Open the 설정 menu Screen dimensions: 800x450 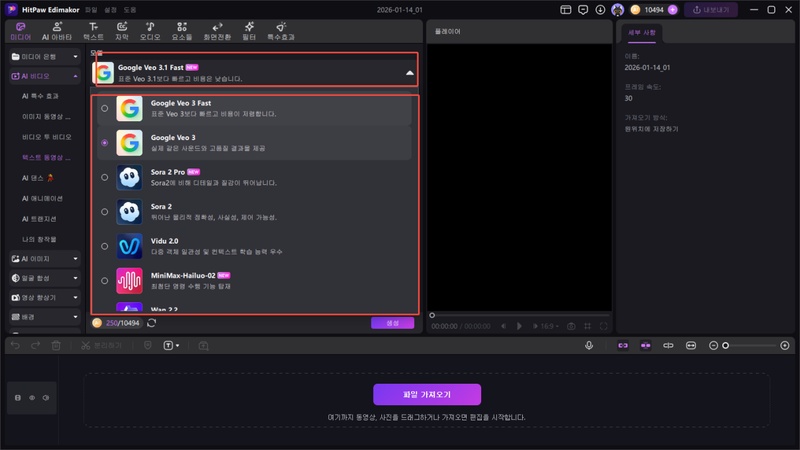click(x=110, y=10)
